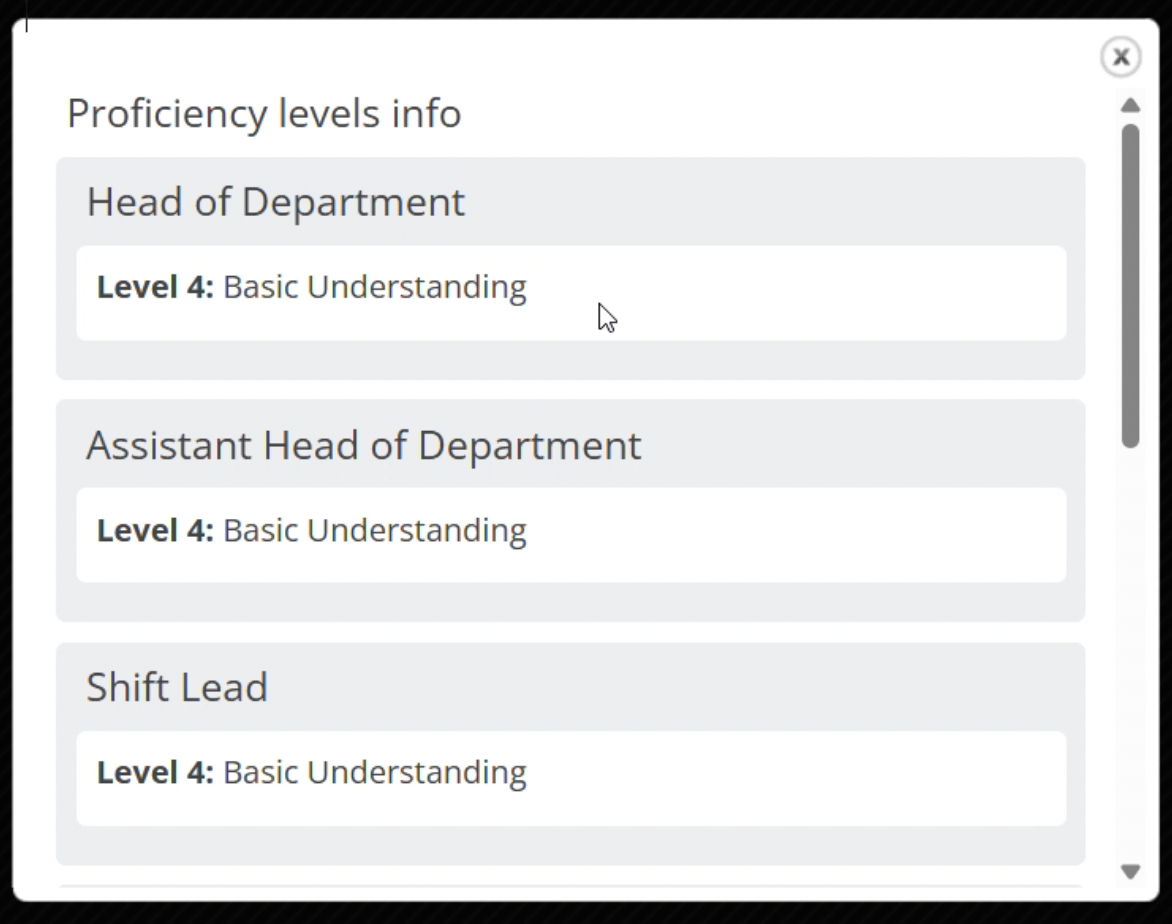This screenshot has width=1172, height=924.
Task: Click empty space in Shift Lead level box
Action: pyautogui.click(x=800, y=778)
